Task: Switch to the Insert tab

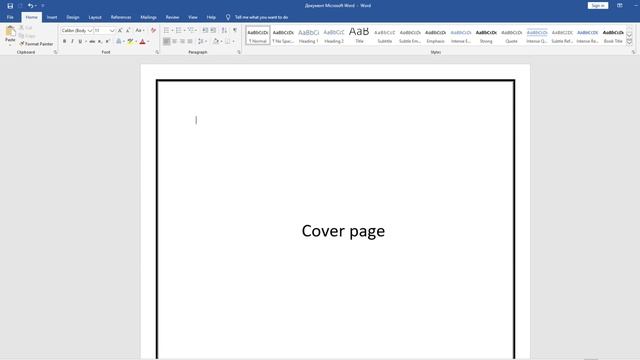Action: (x=52, y=17)
